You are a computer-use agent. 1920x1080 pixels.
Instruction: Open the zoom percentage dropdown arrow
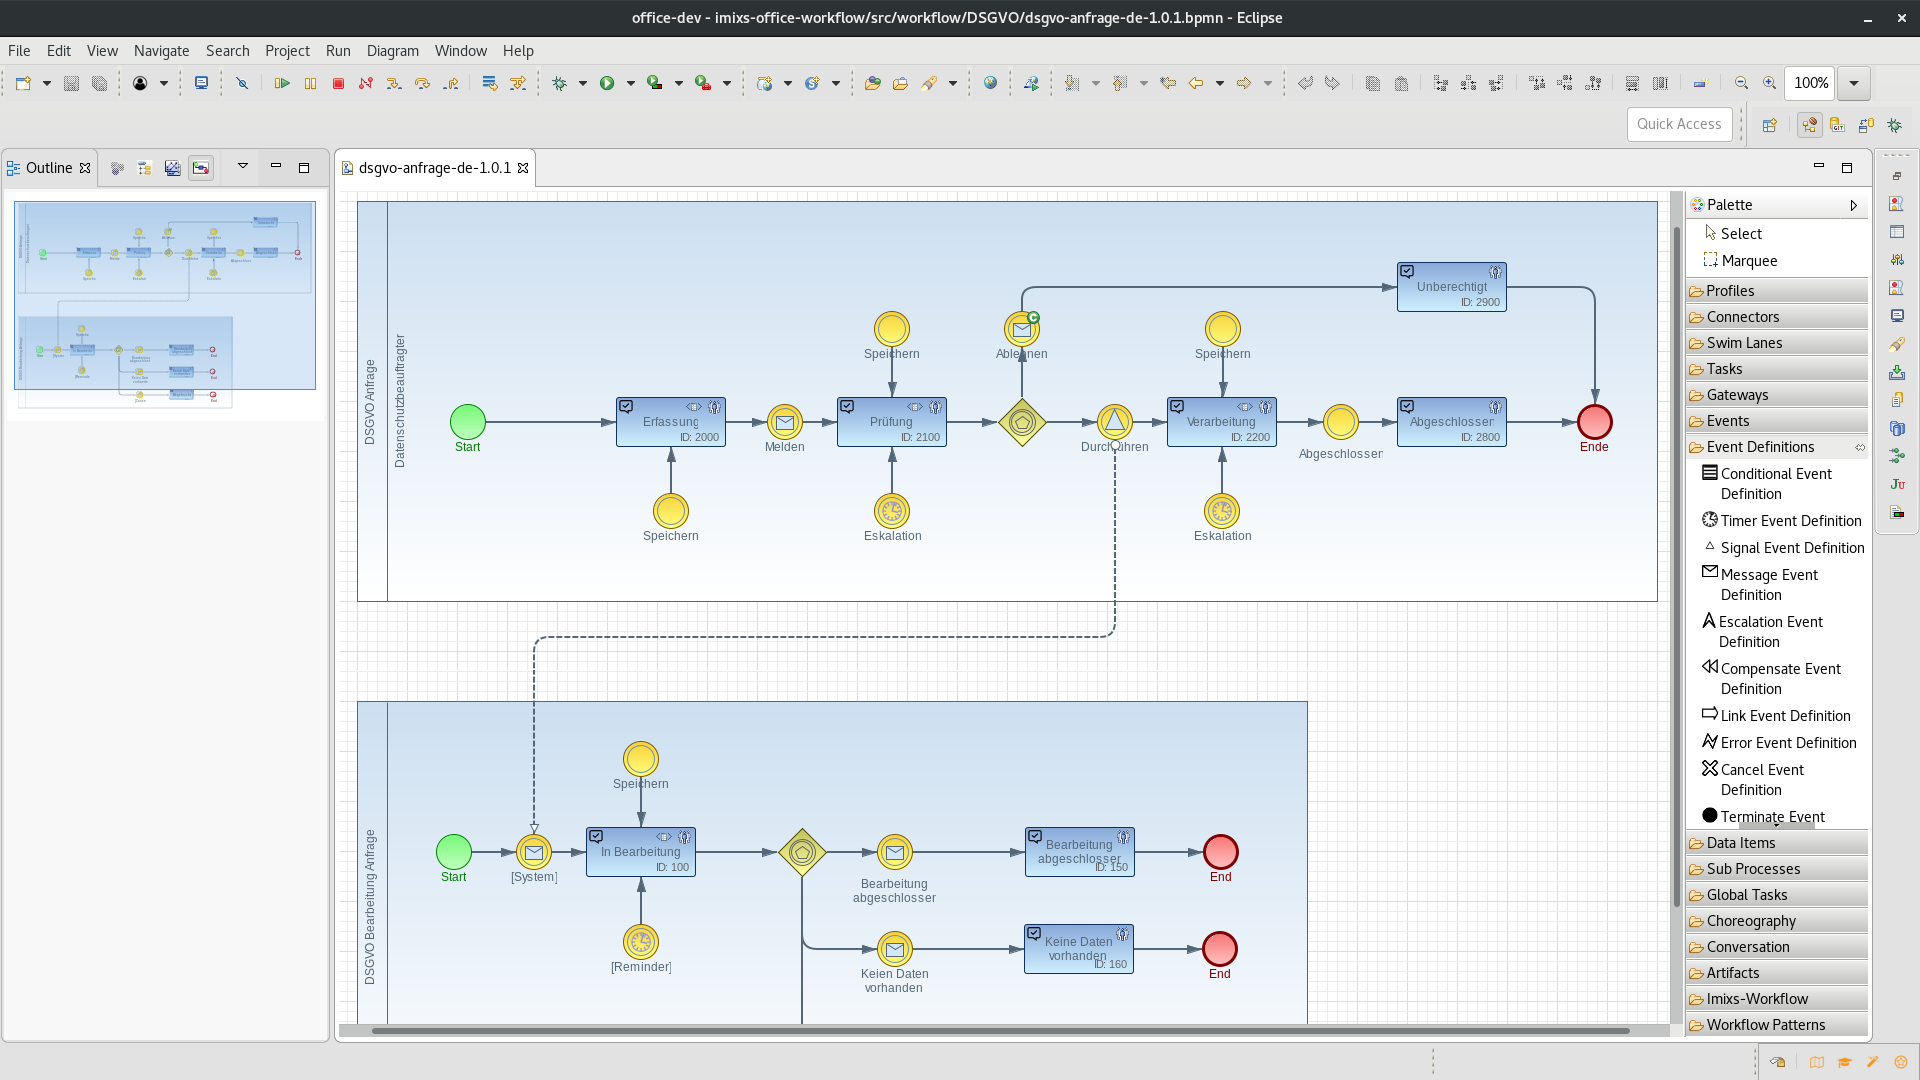tap(1853, 84)
